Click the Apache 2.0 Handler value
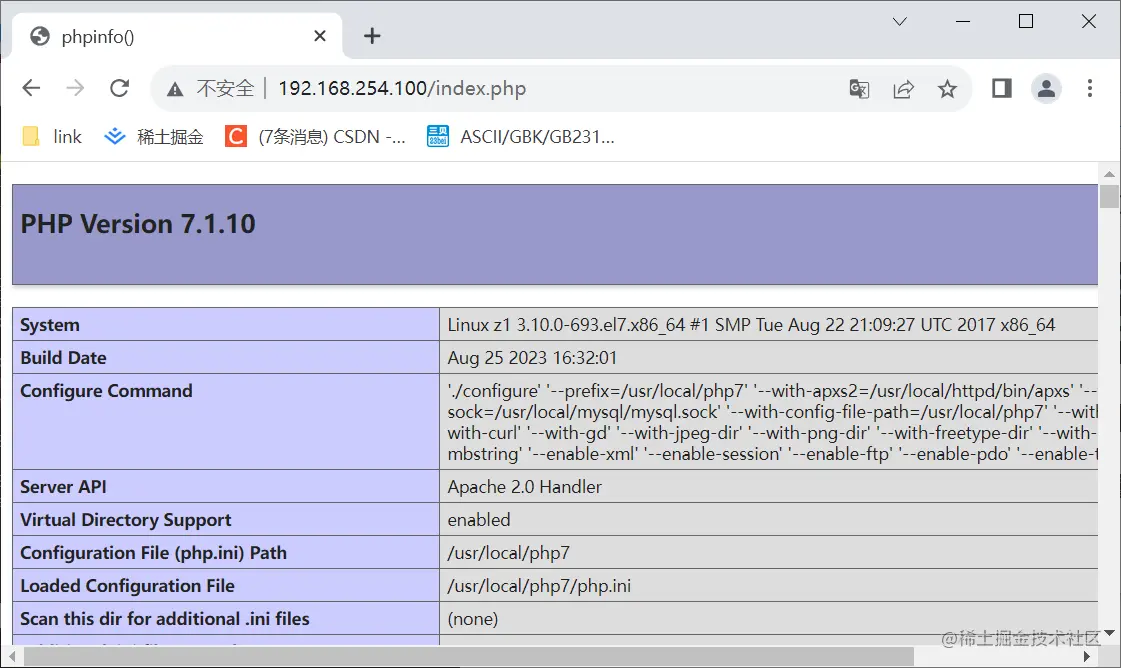1121x668 pixels. point(524,486)
